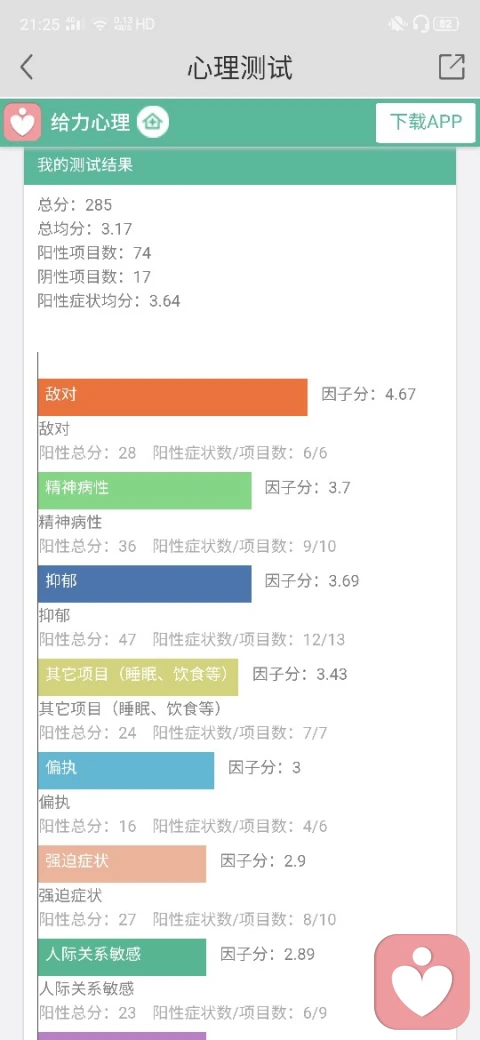Select the green 精神病性 factor bar

tap(145, 491)
